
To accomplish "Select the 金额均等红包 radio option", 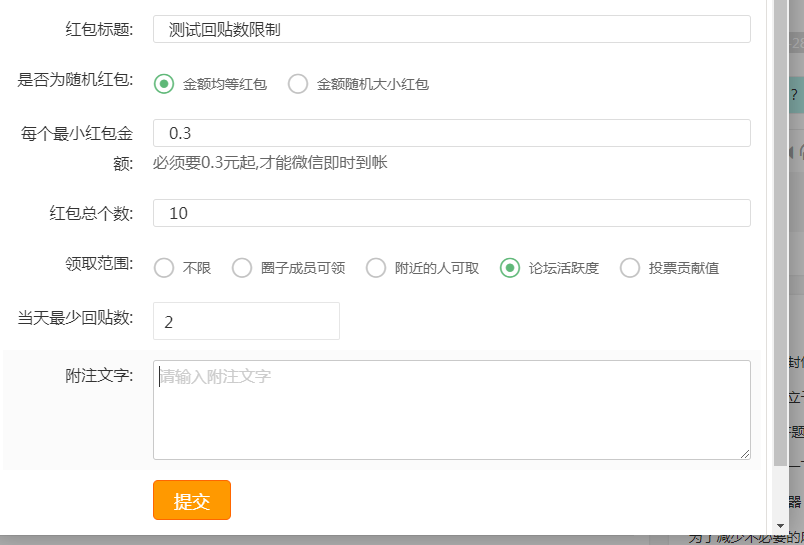I will (164, 84).
